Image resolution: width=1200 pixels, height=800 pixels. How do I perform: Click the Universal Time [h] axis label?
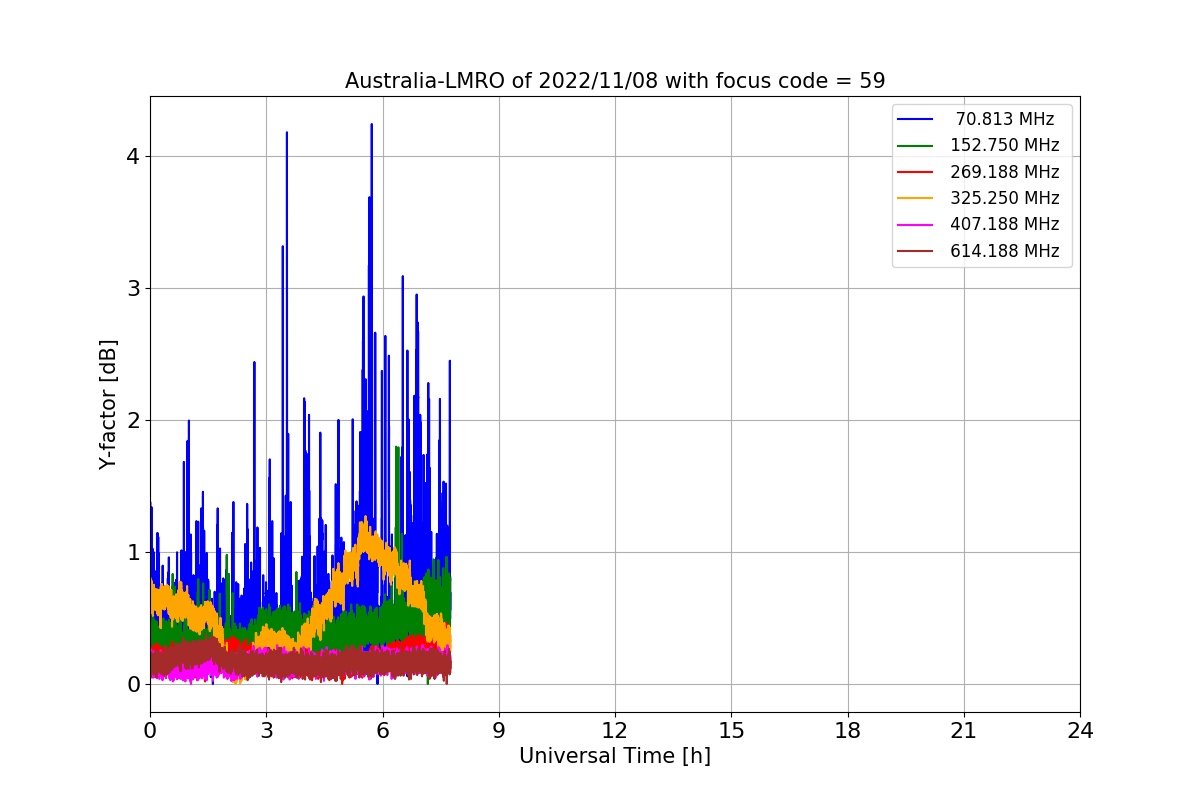615,756
